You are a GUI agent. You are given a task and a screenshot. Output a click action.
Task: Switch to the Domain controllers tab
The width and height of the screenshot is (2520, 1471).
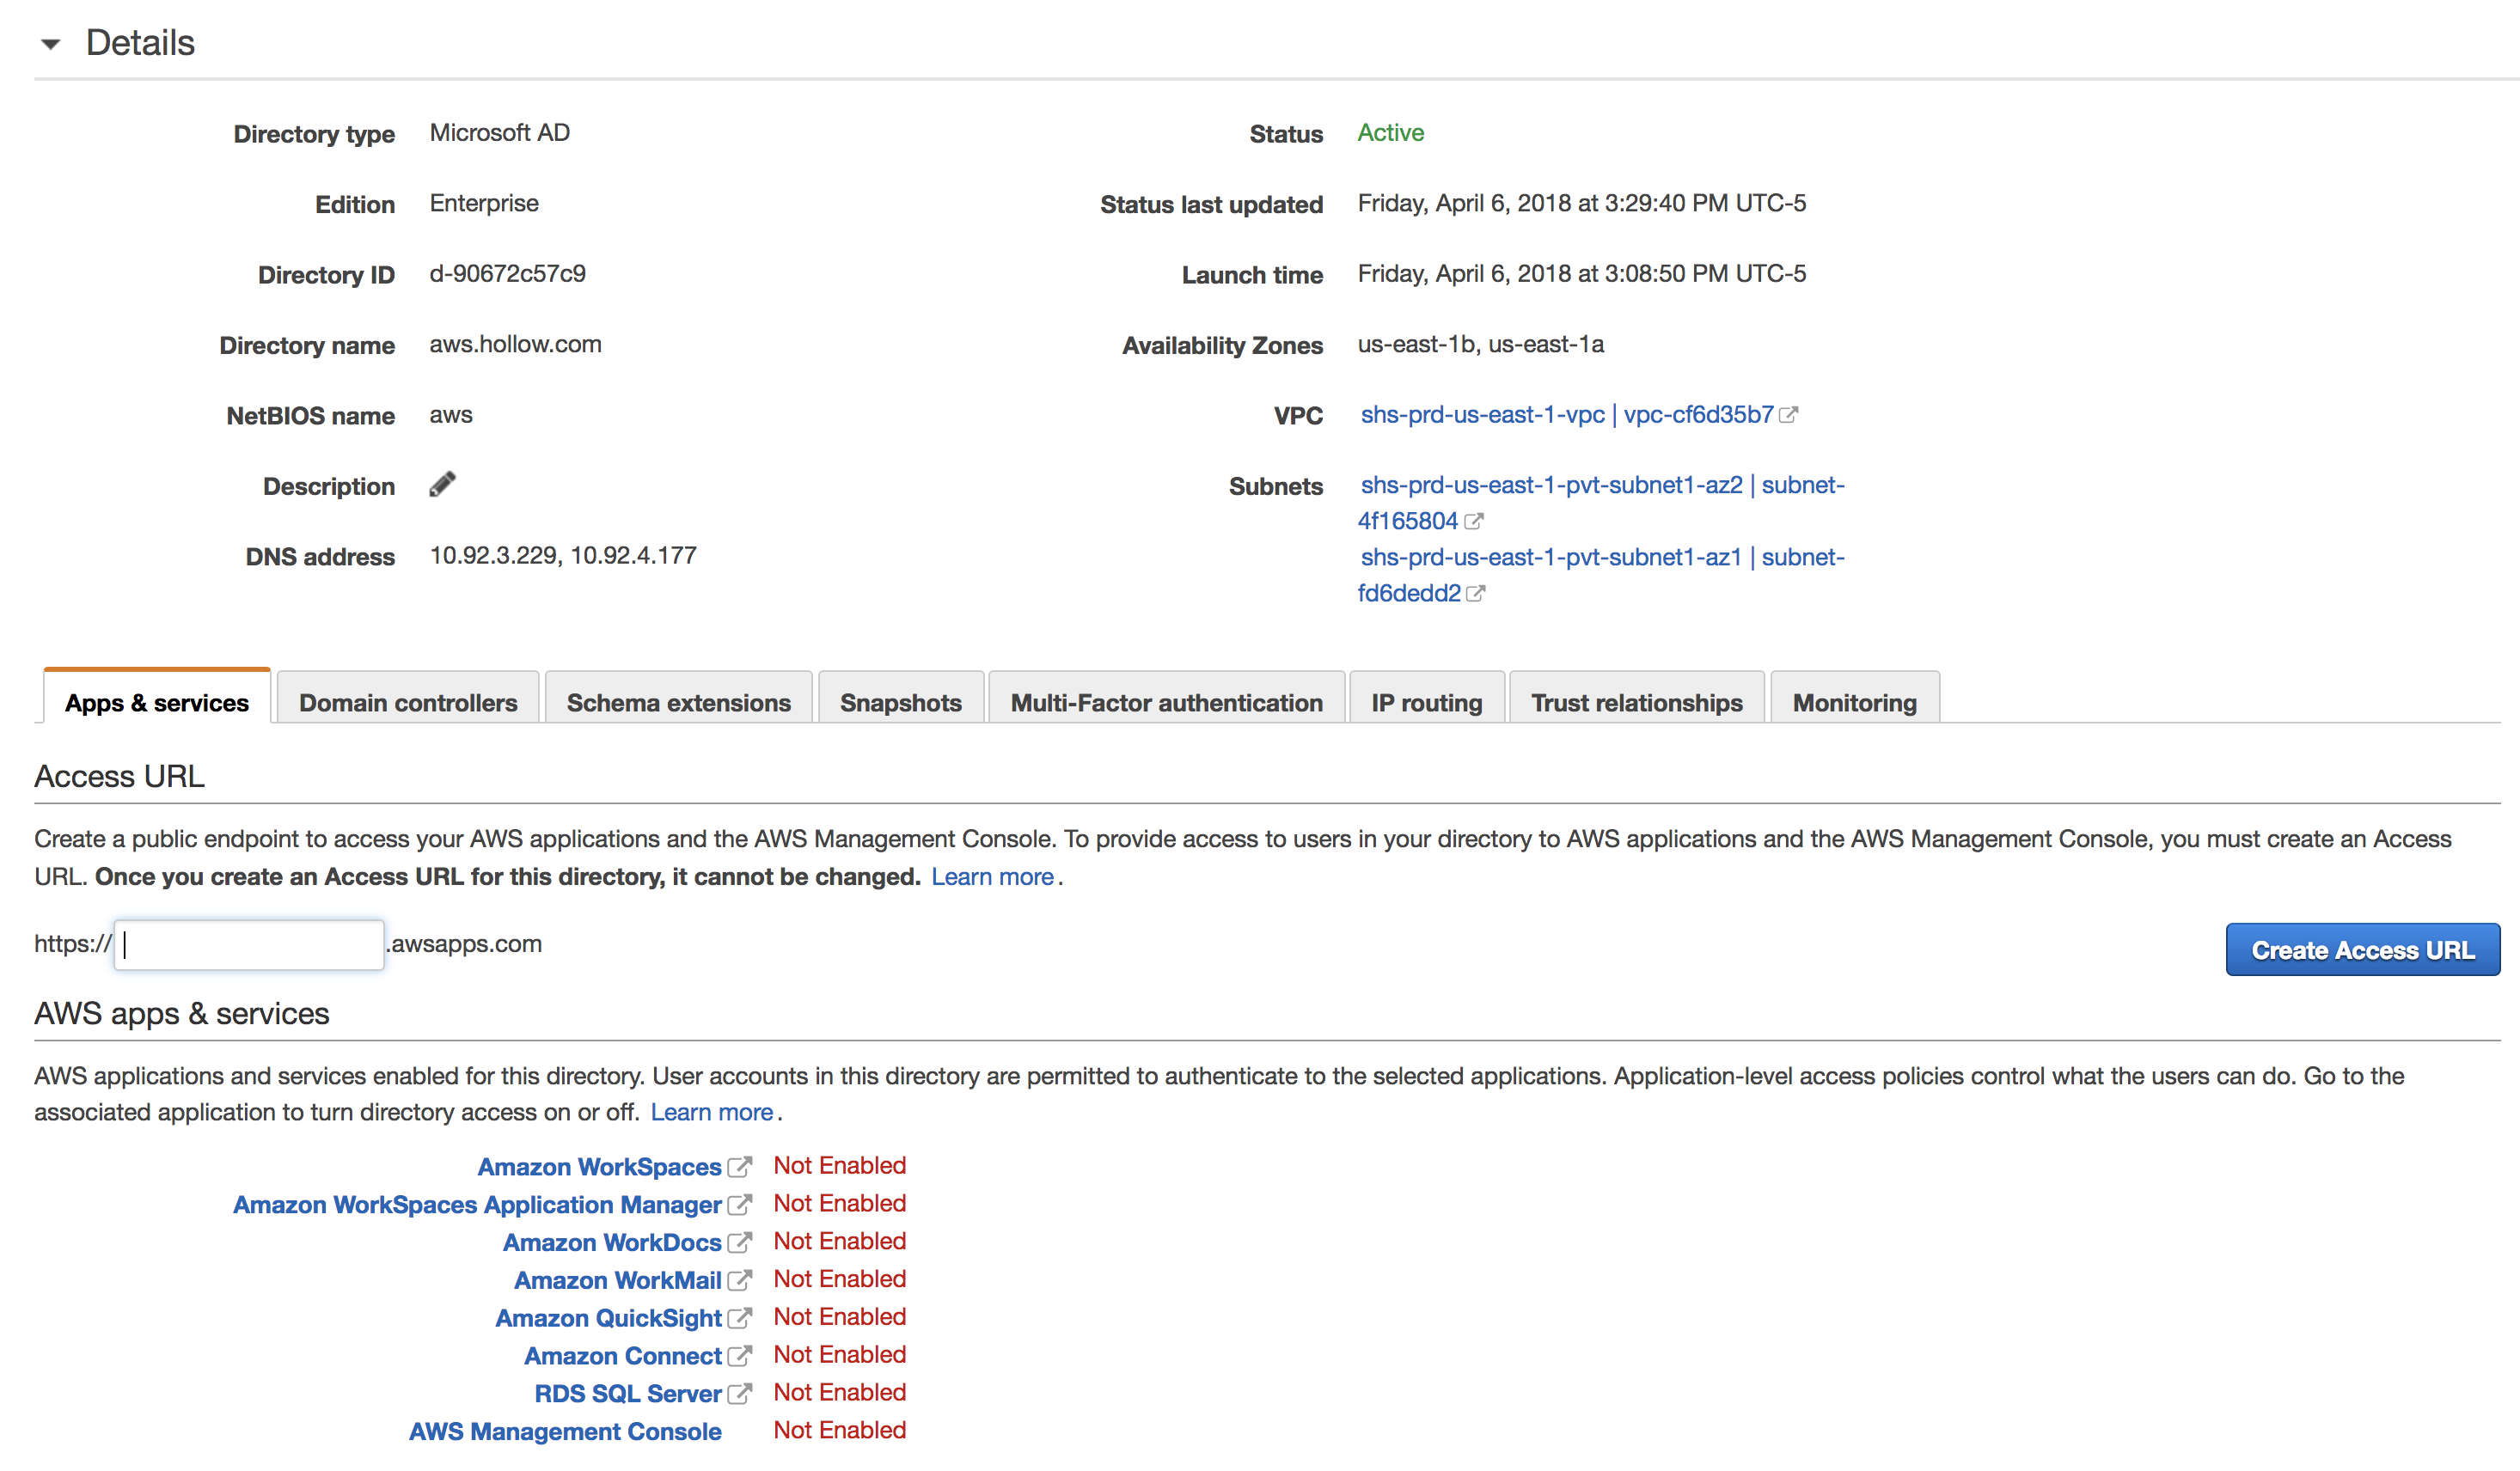click(x=408, y=702)
